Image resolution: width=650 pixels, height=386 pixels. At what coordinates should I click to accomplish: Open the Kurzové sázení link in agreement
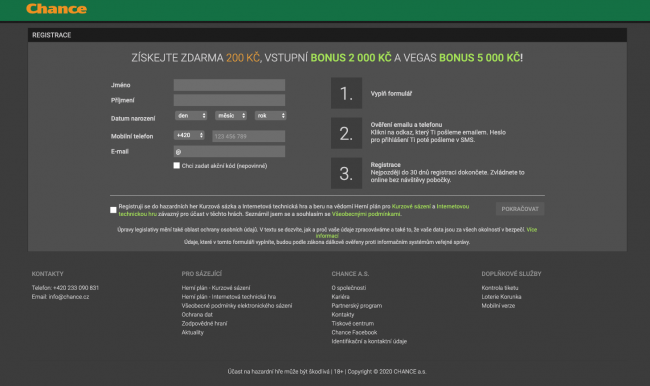coord(411,206)
